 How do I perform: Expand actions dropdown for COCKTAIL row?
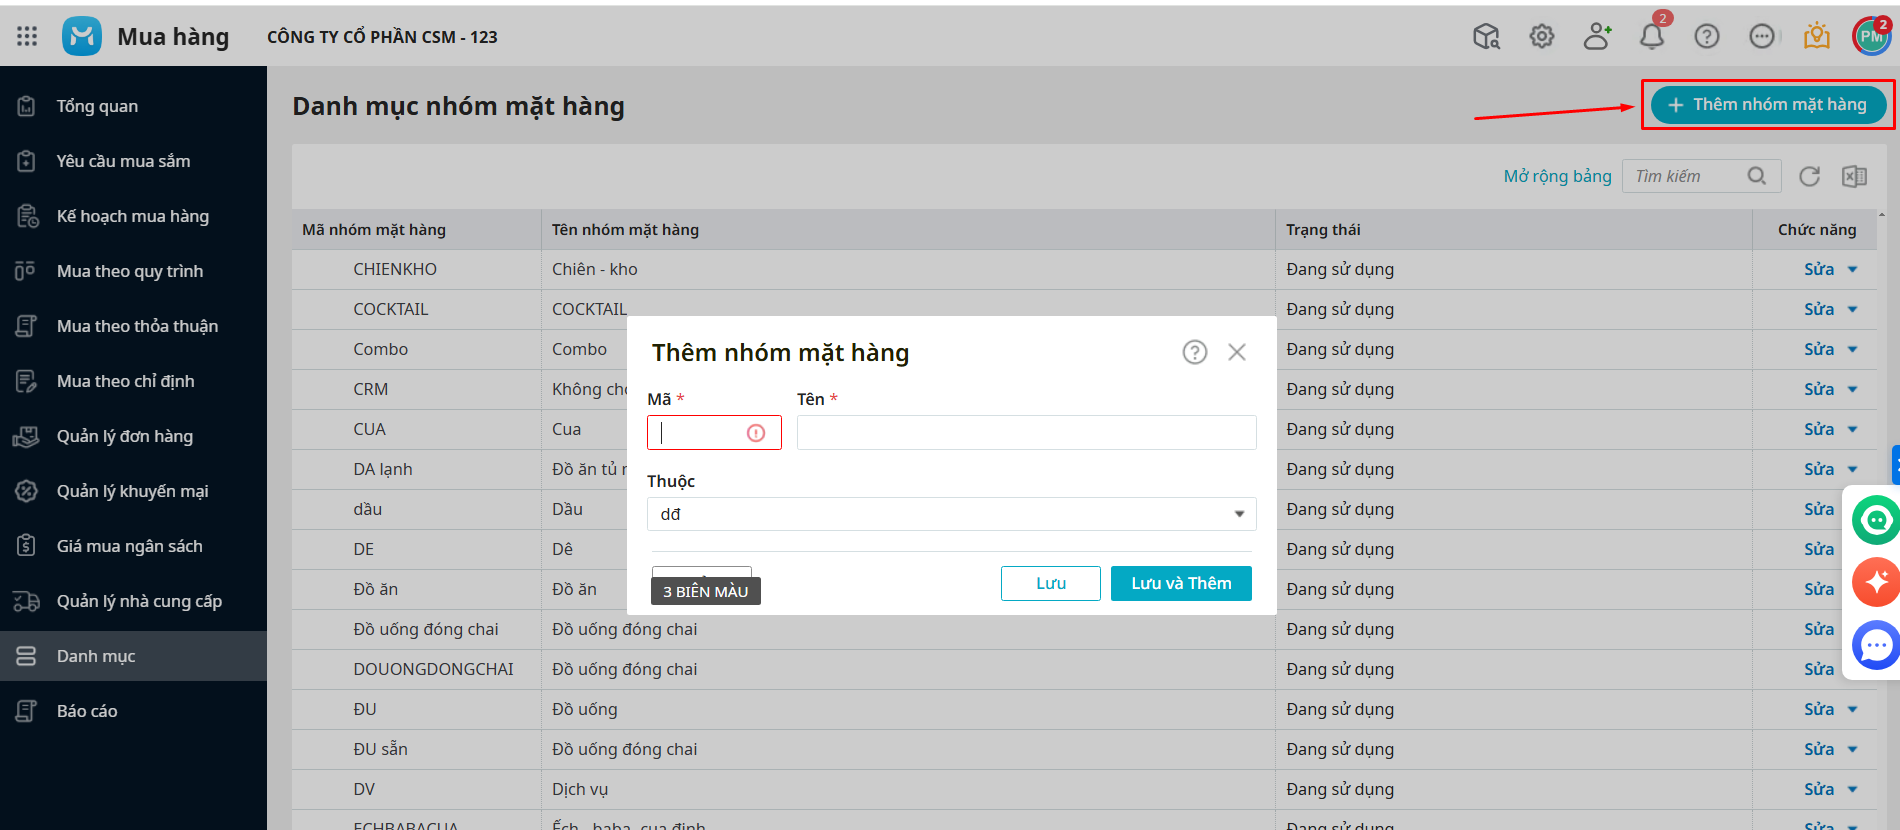pos(1852,309)
